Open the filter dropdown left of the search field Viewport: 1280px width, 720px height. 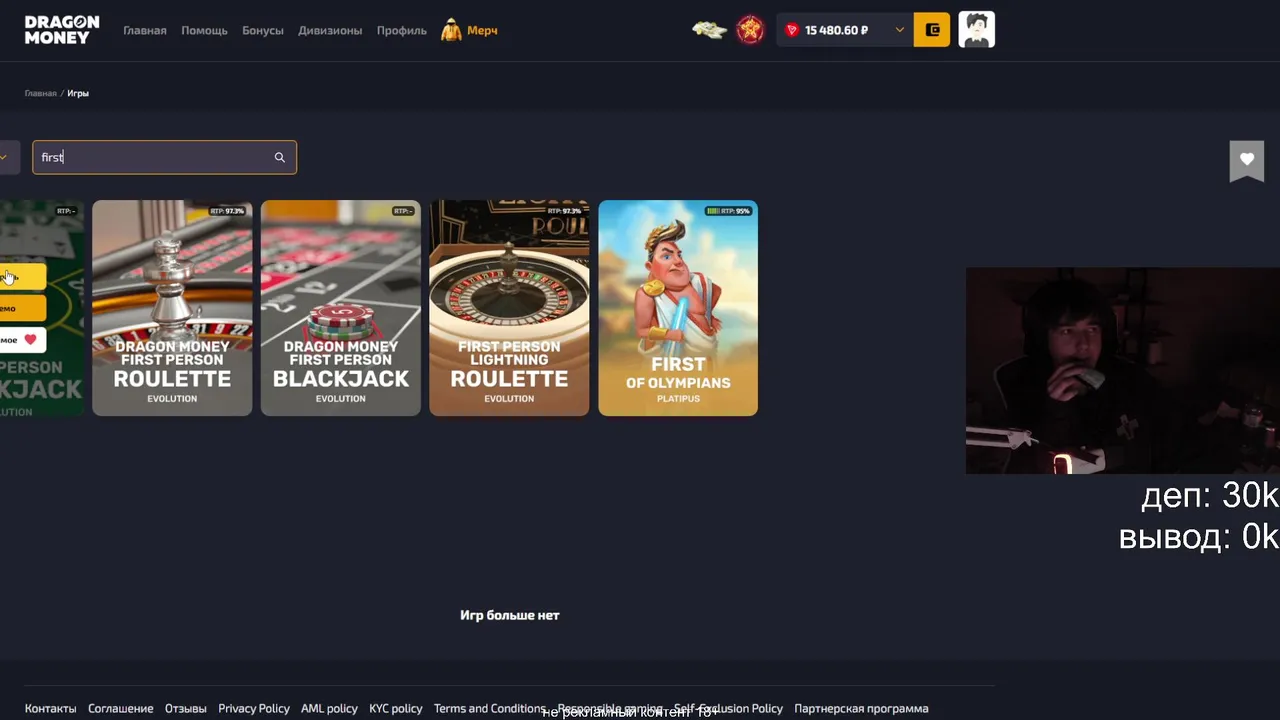click(8, 157)
